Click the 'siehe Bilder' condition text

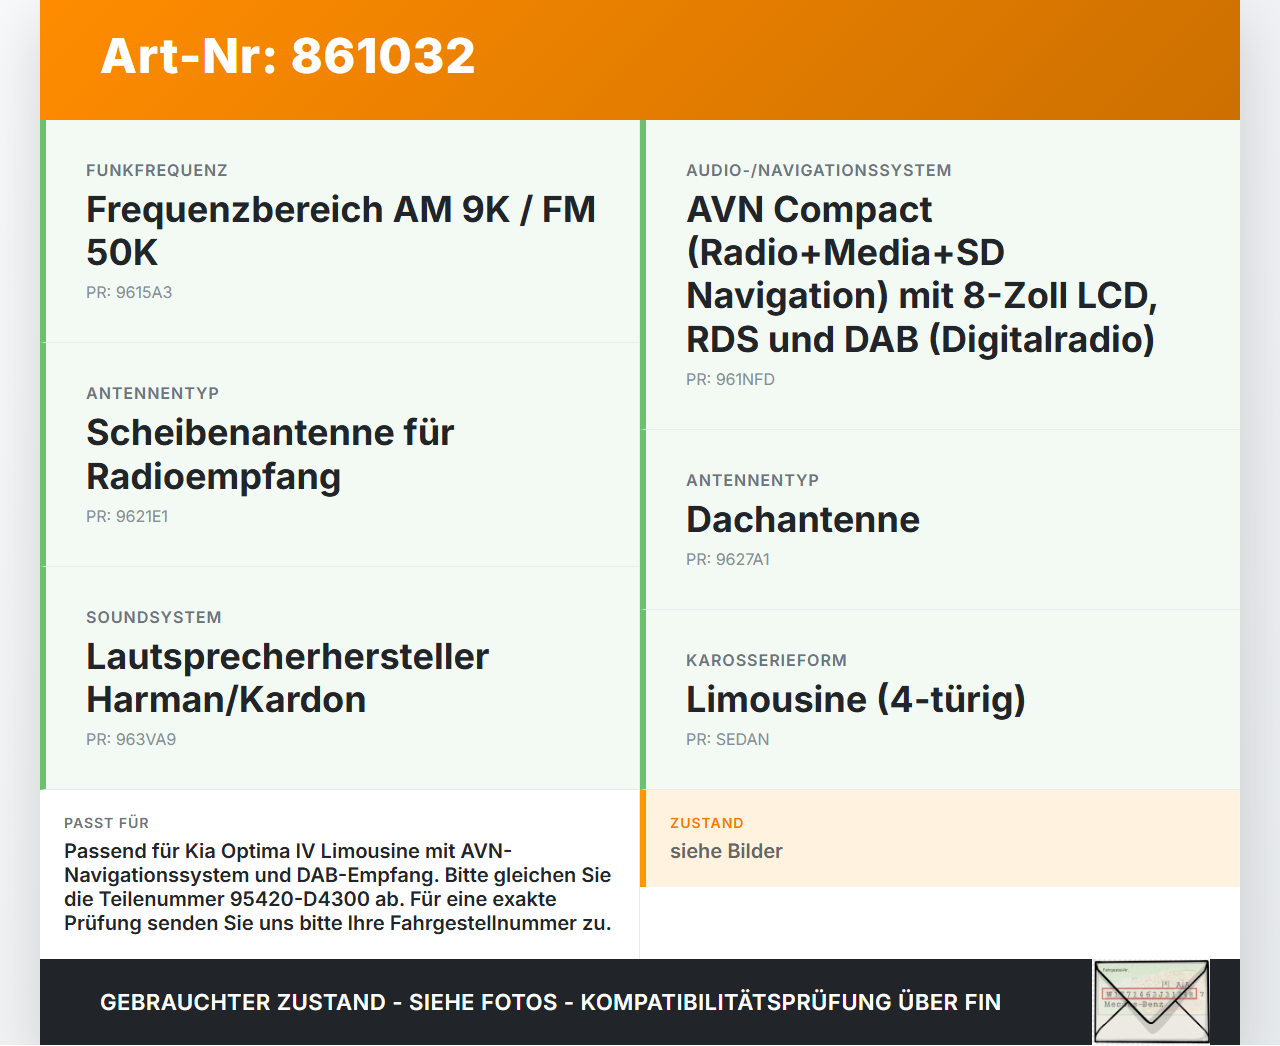coord(726,851)
